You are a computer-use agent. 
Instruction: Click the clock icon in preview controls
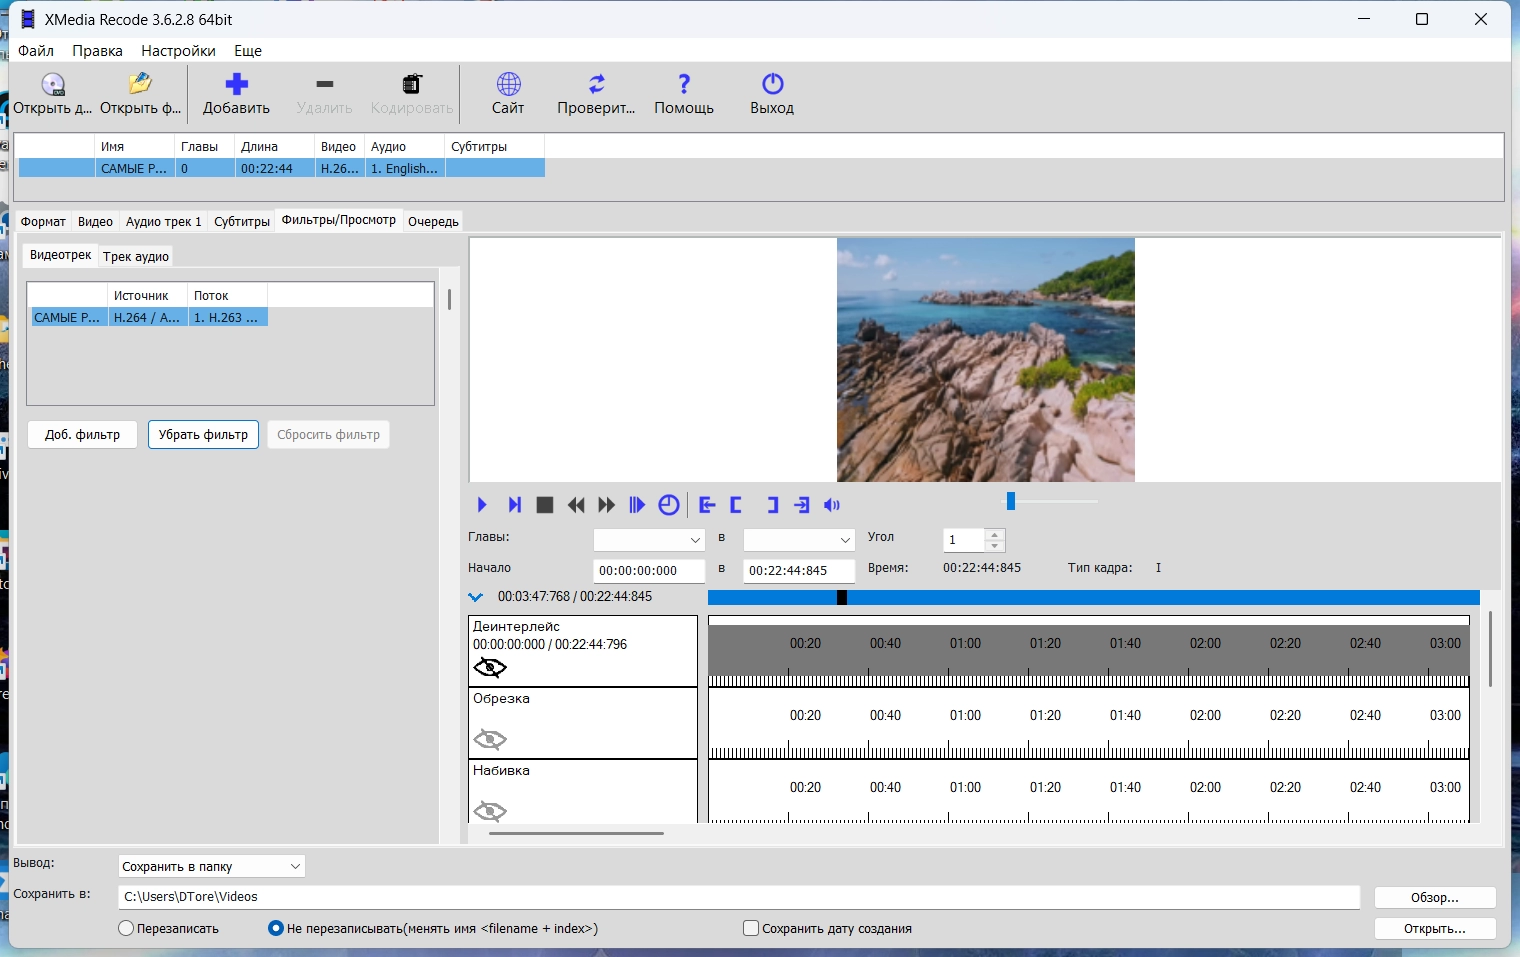669,505
